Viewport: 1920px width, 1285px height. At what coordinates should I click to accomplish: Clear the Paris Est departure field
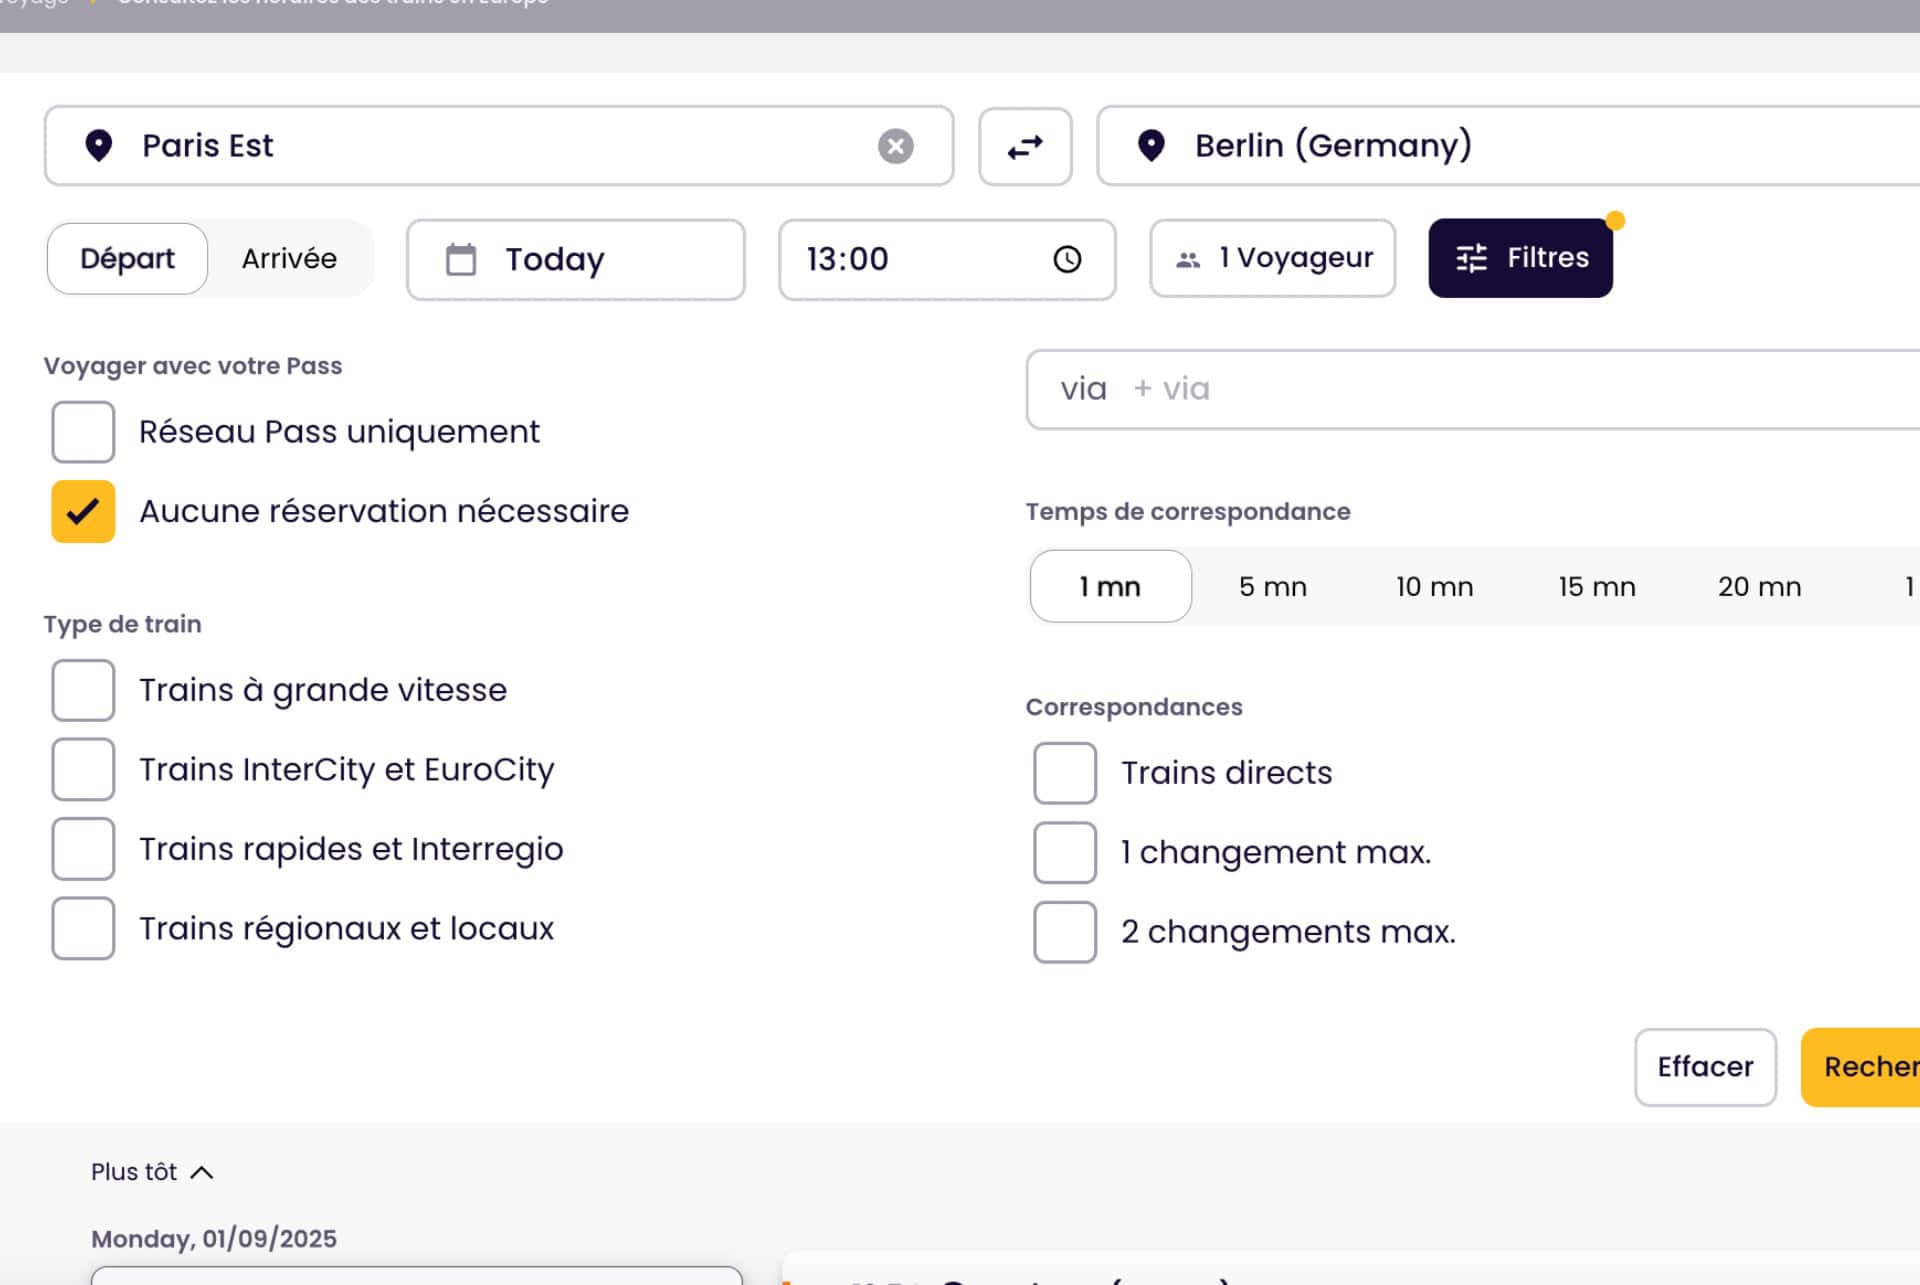tap(895, 146)
